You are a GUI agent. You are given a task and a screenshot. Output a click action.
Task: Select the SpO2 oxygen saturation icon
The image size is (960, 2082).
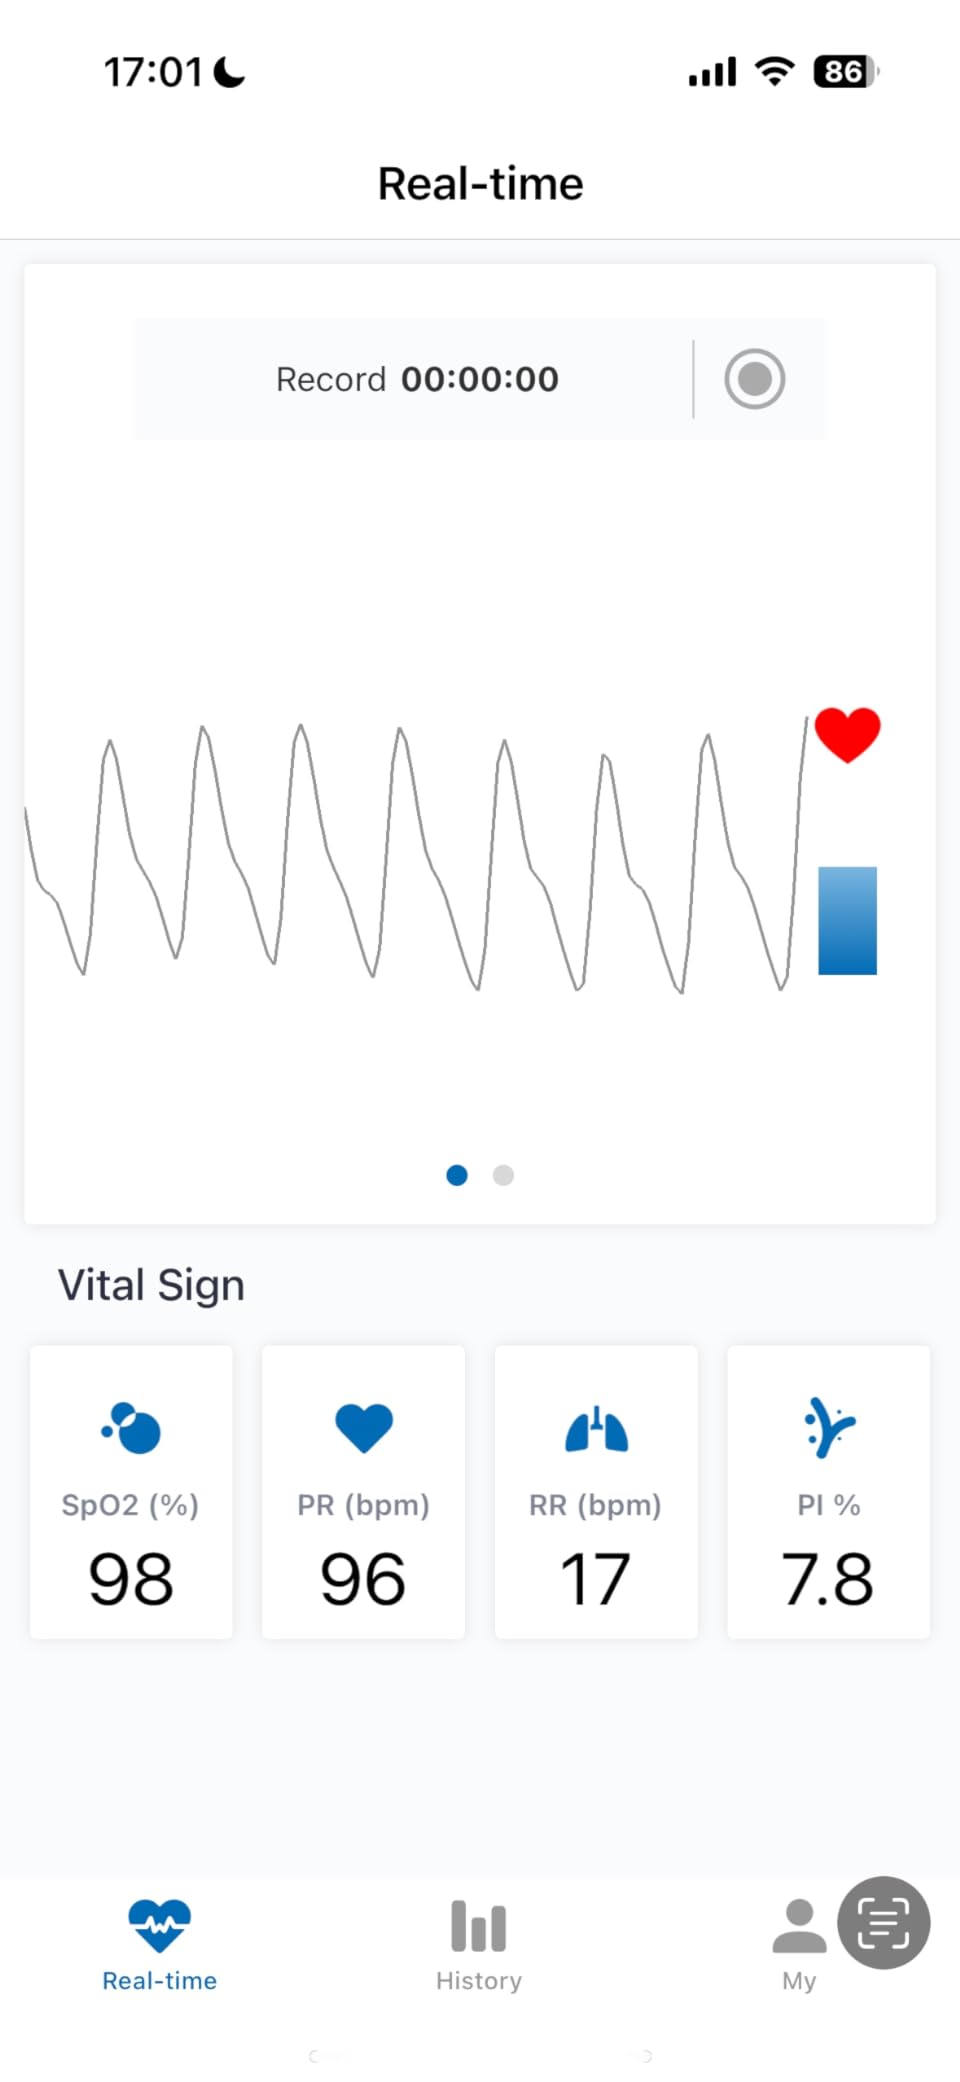coord(130,1429)
